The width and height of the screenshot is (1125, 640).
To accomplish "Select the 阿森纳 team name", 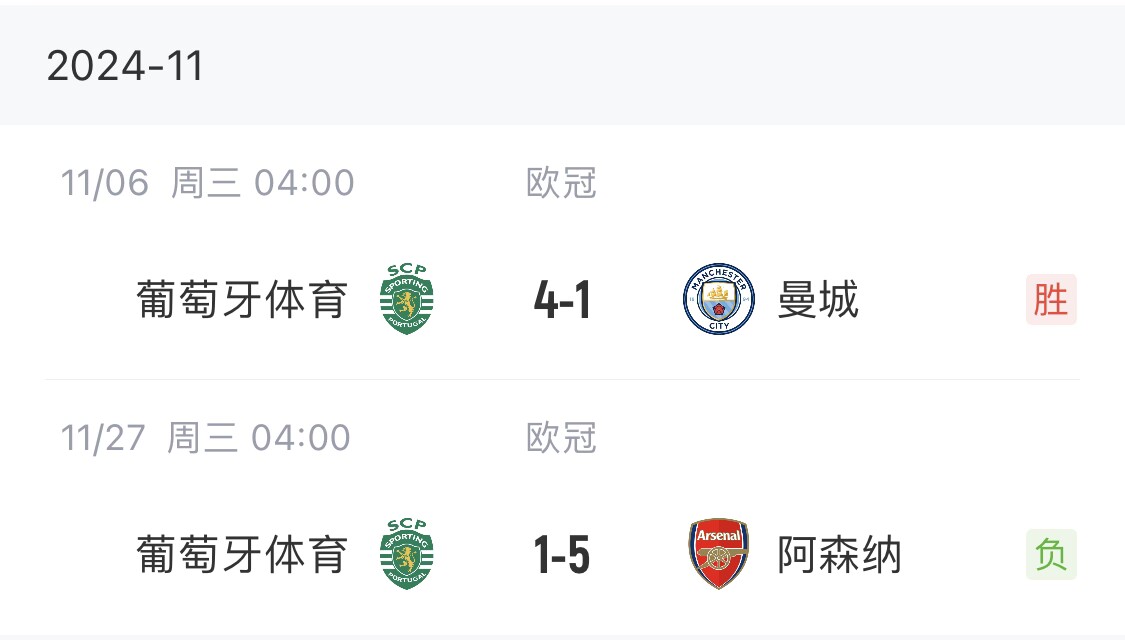I will point(839,555).
